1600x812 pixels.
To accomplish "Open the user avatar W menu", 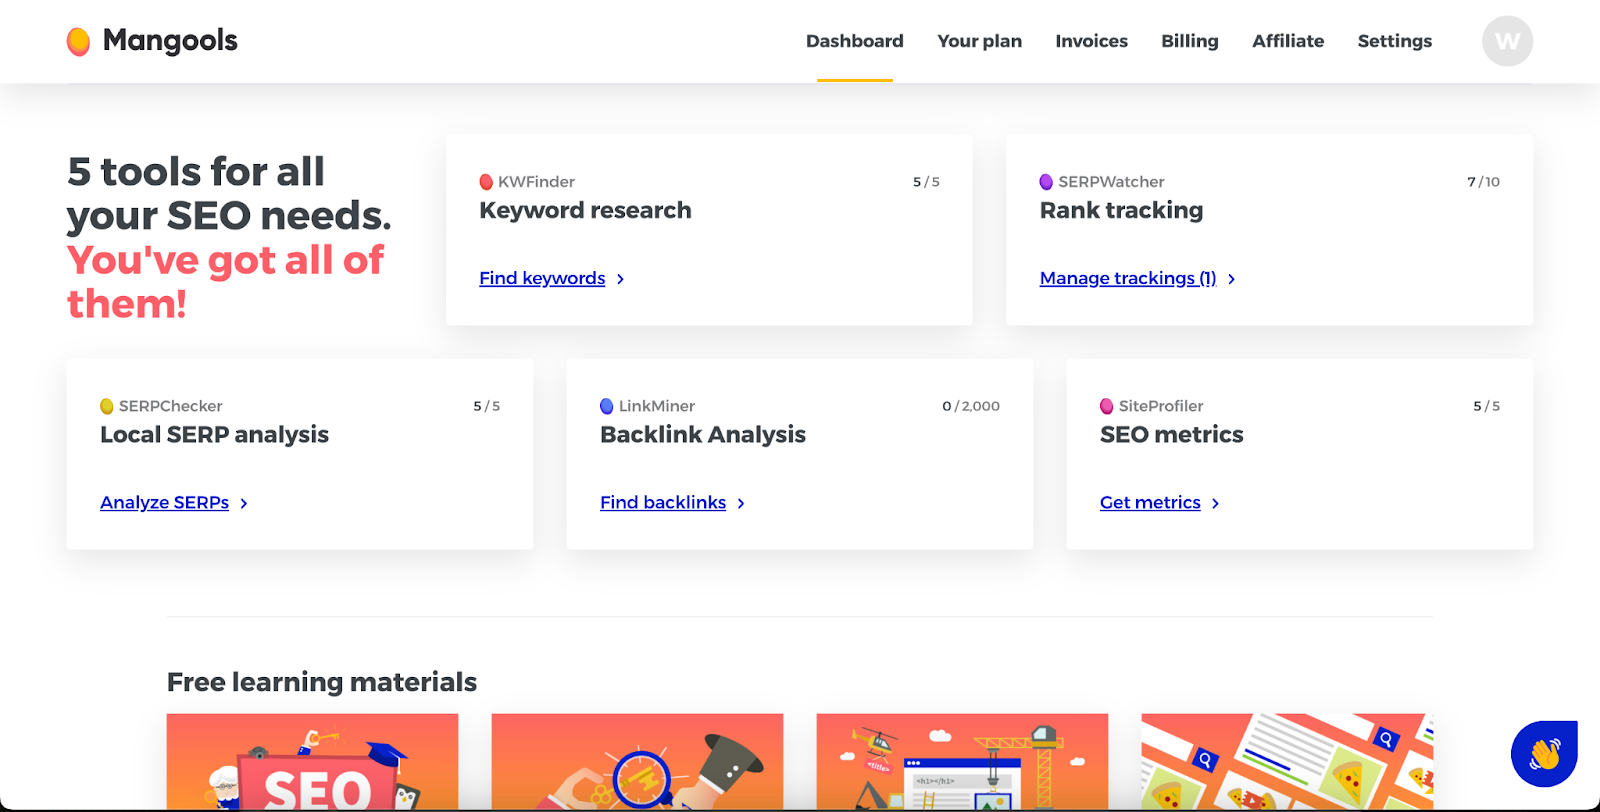I will coord(1507,41).
